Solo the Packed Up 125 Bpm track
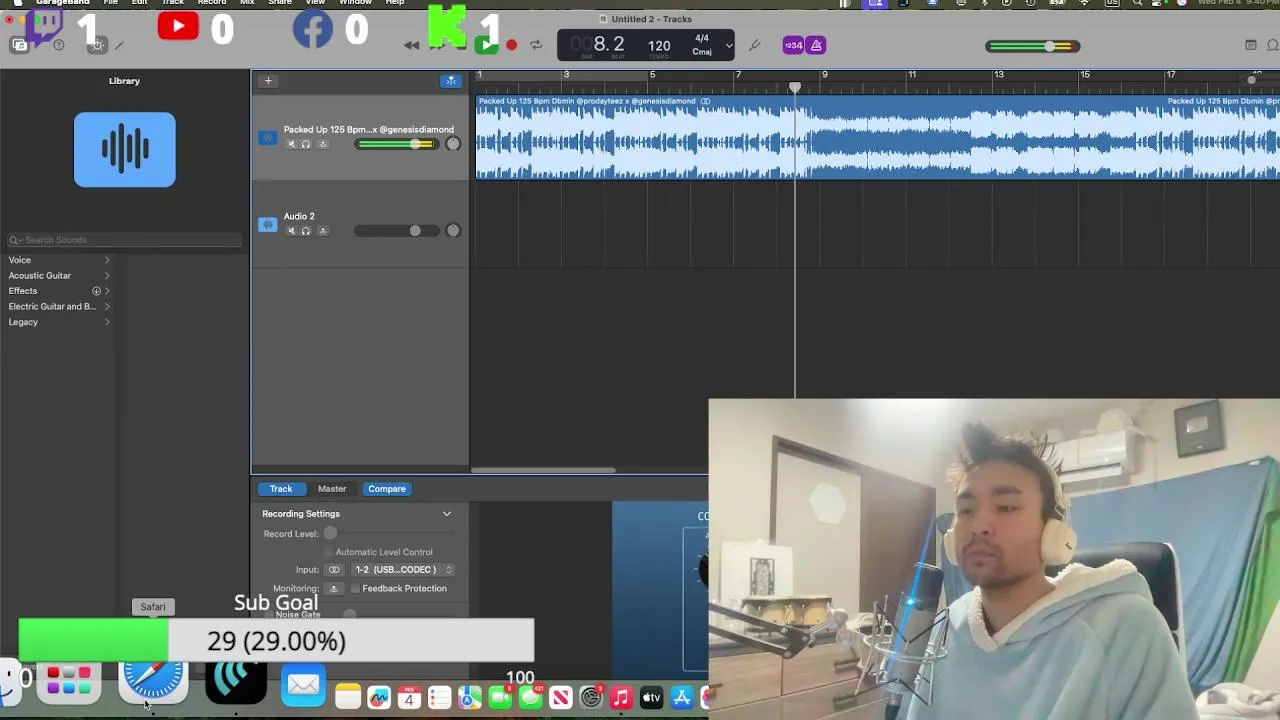The width and height of the screenshot is (1280, 720). click(306, 145)
